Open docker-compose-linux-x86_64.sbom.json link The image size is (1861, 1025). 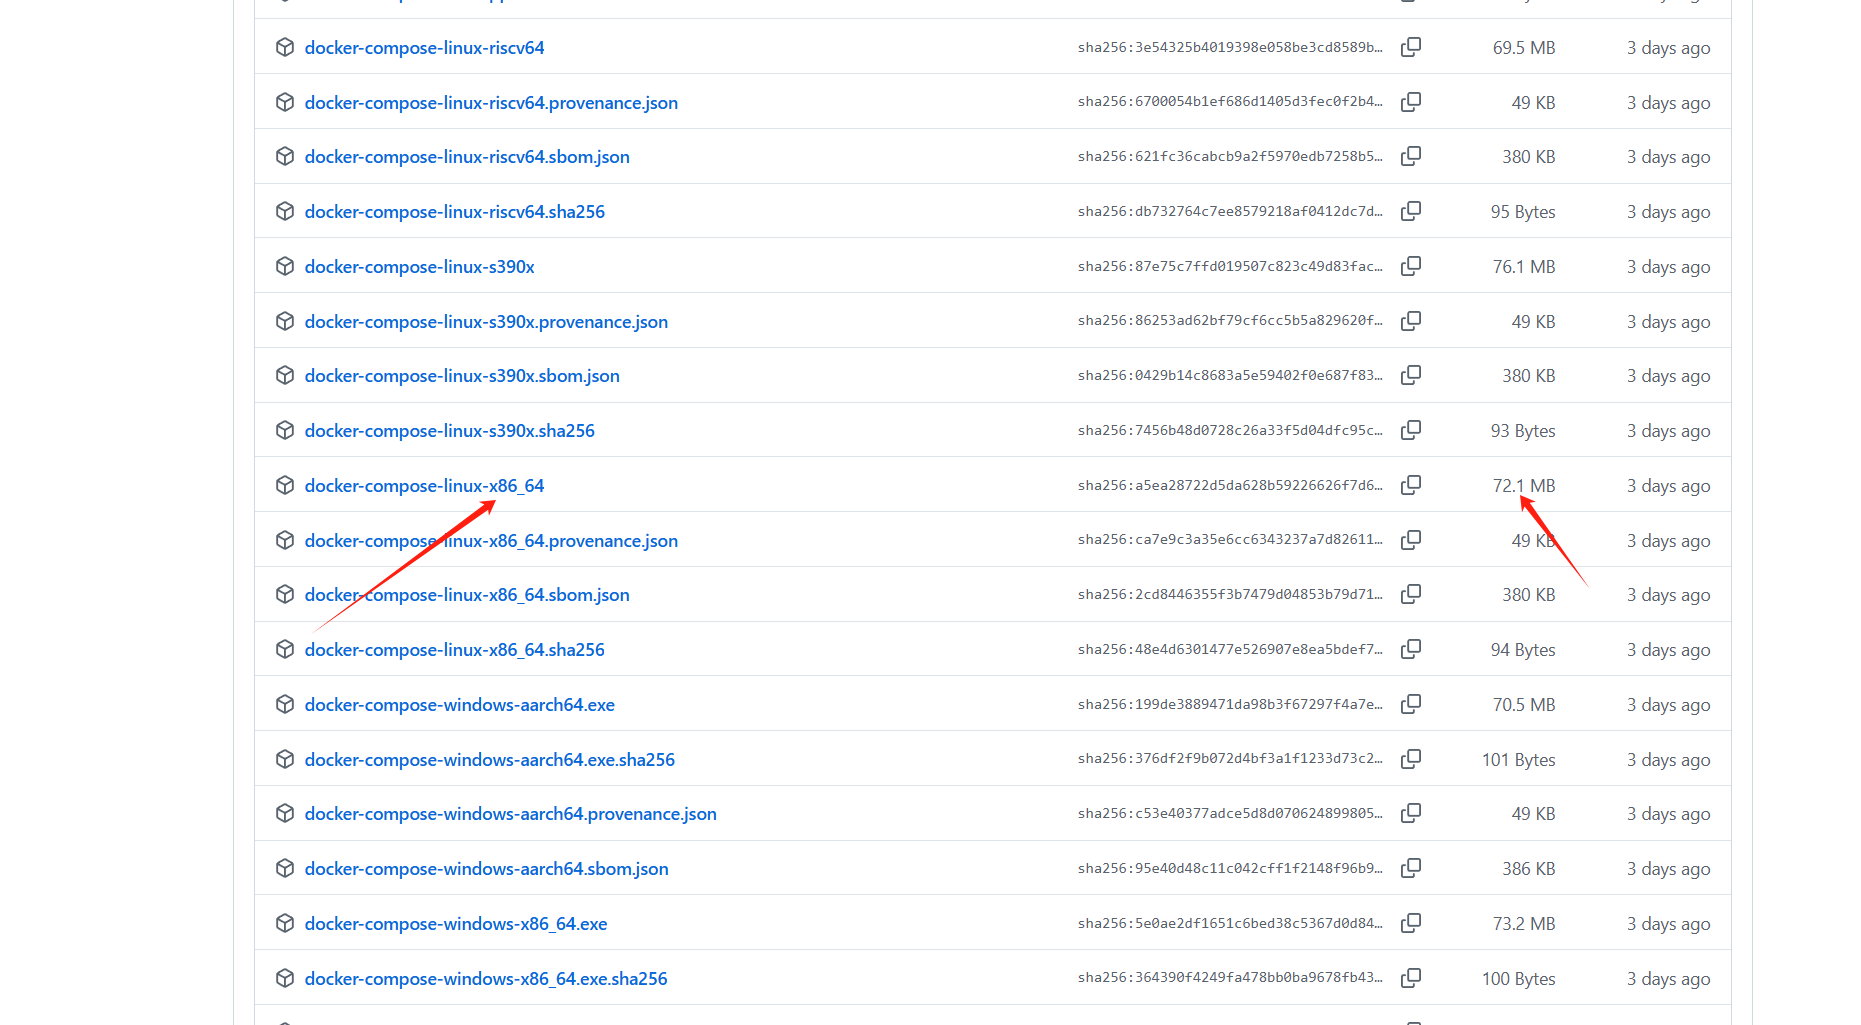click(467, 595)
